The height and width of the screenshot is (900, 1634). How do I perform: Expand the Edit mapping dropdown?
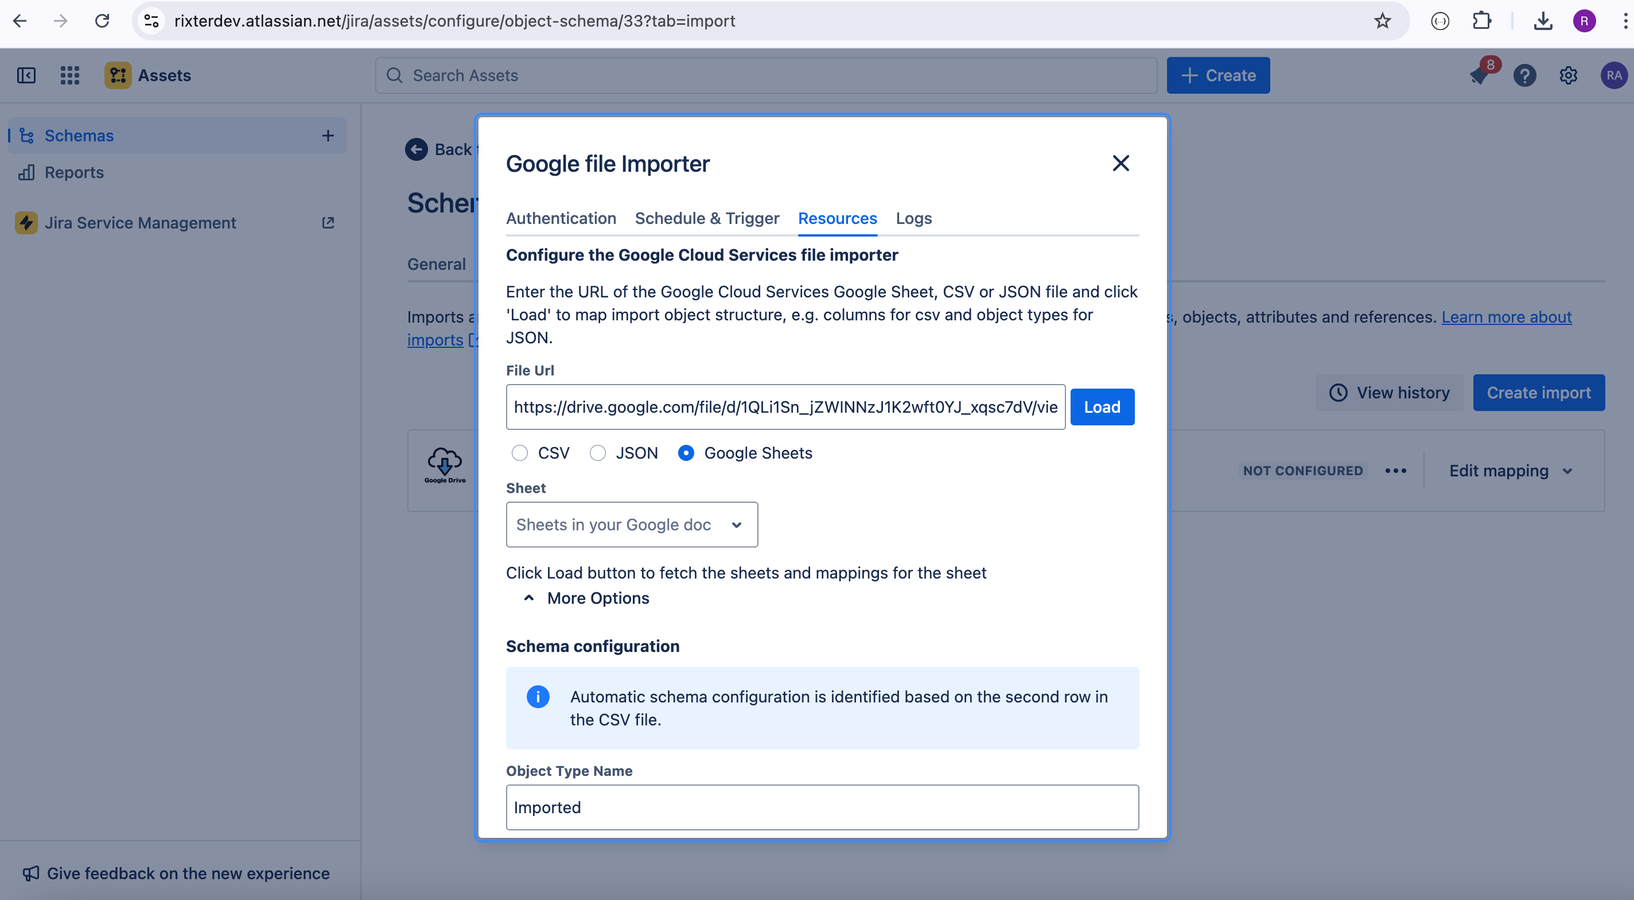click(x=1511, y=470)
